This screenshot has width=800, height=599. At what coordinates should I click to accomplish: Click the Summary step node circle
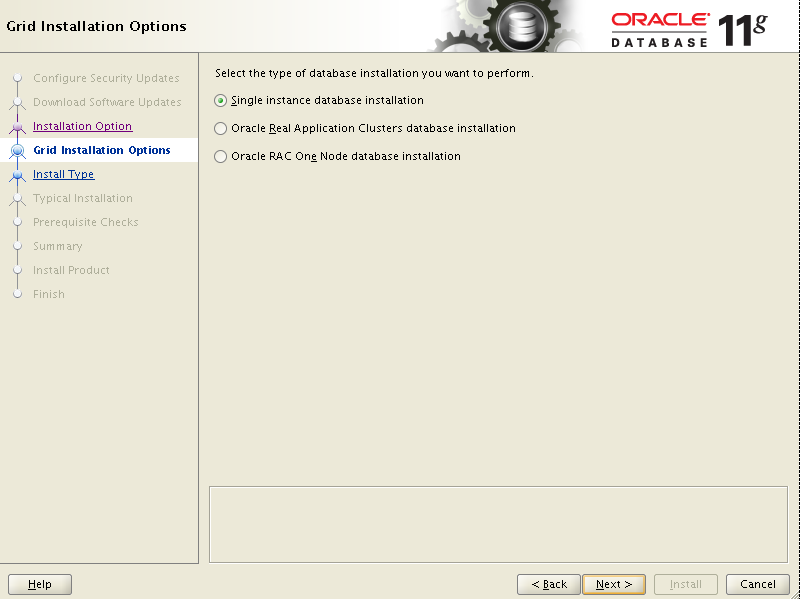pyautogui.click(x=17, y=246)
